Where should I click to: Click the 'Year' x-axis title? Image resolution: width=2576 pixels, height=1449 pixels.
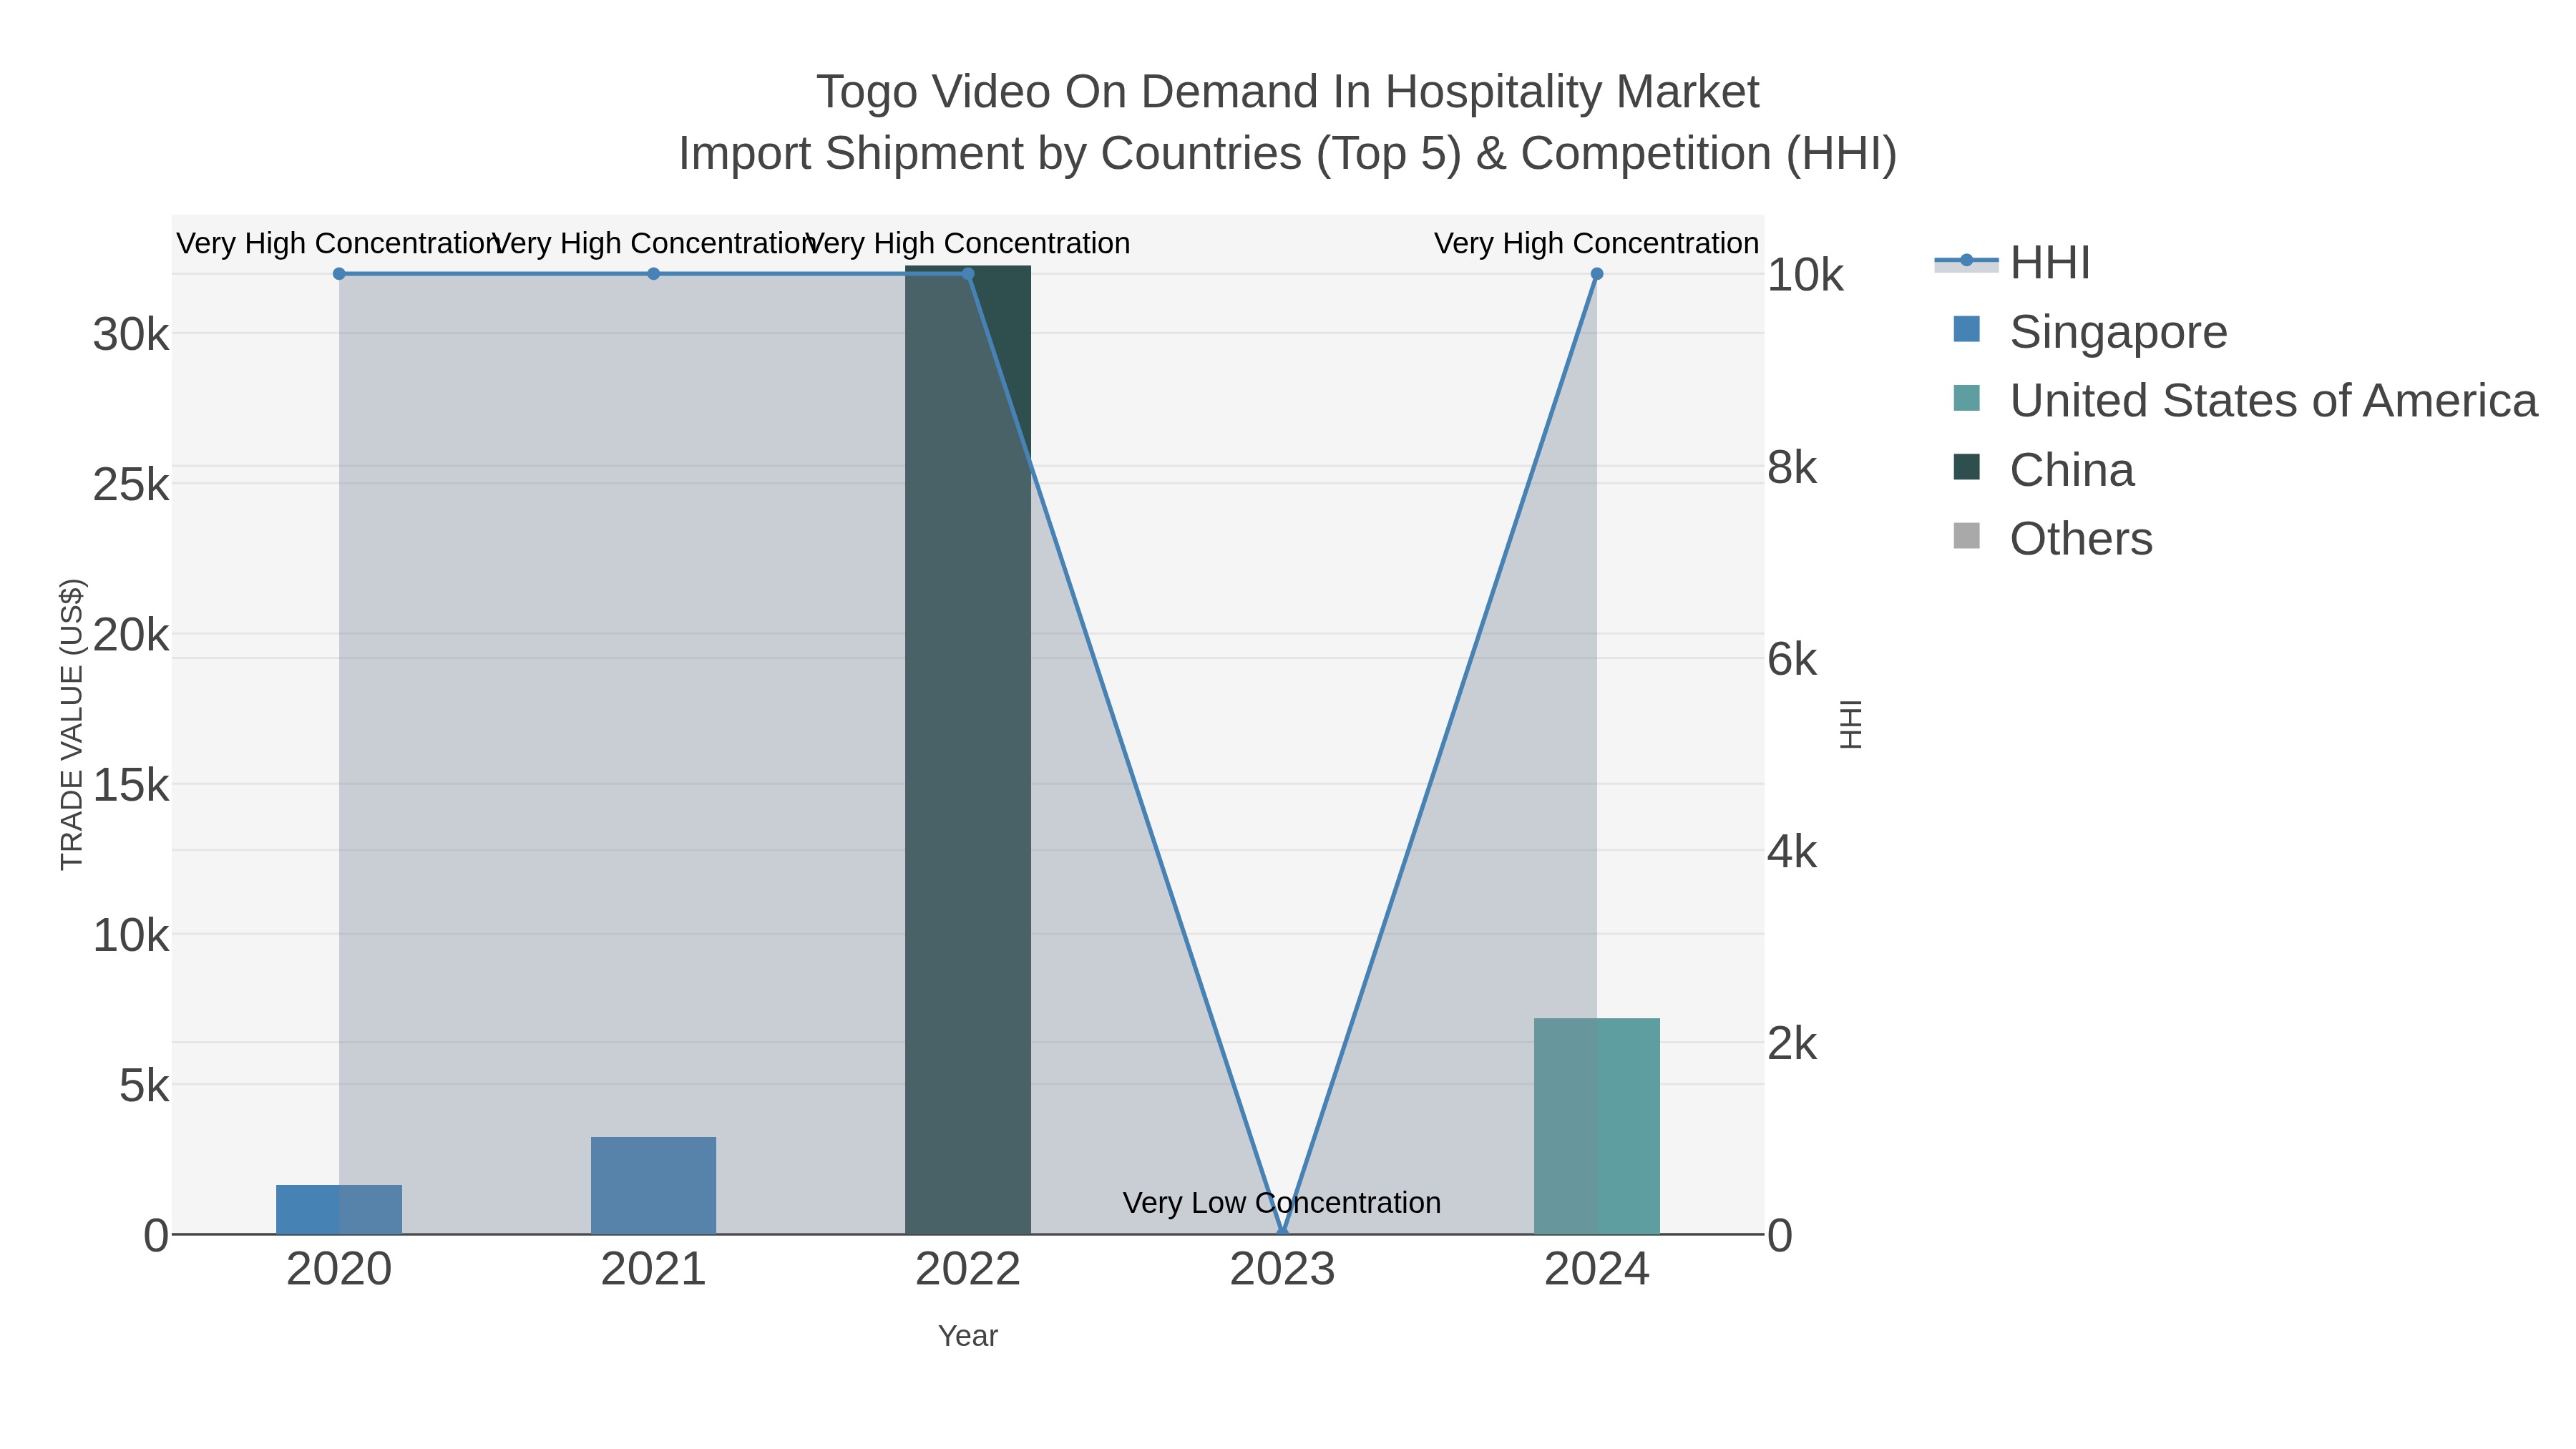click(x=968, y=1336)
